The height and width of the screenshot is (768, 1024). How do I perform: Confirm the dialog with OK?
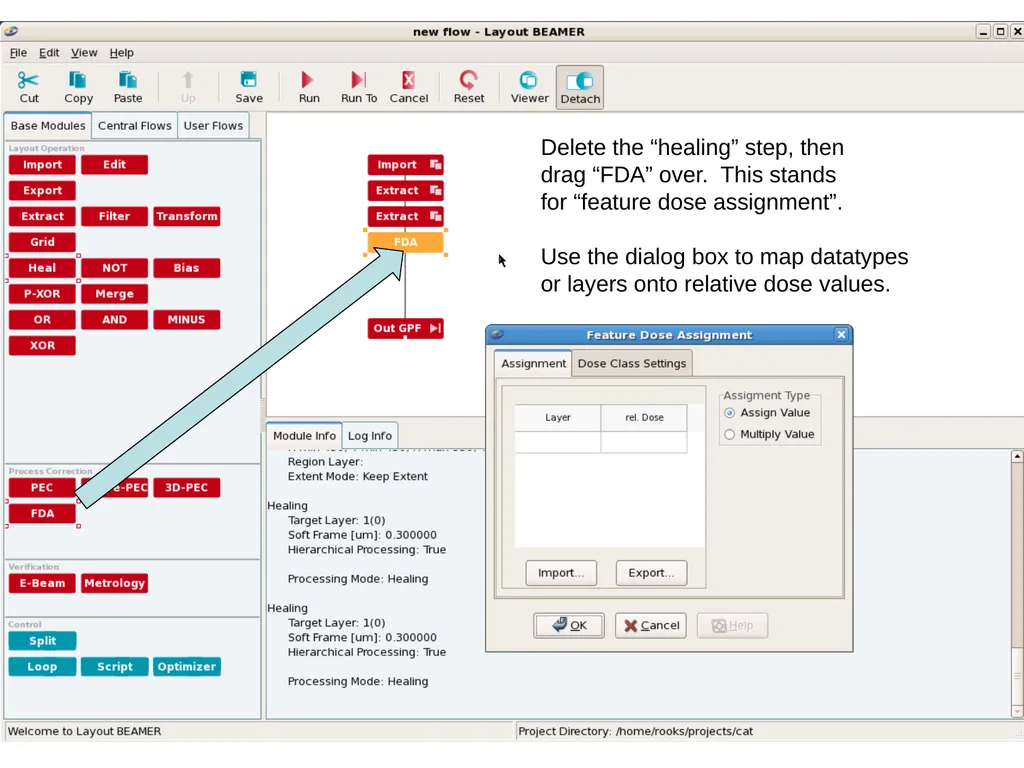pyautogui.click(x=569, y=626)
